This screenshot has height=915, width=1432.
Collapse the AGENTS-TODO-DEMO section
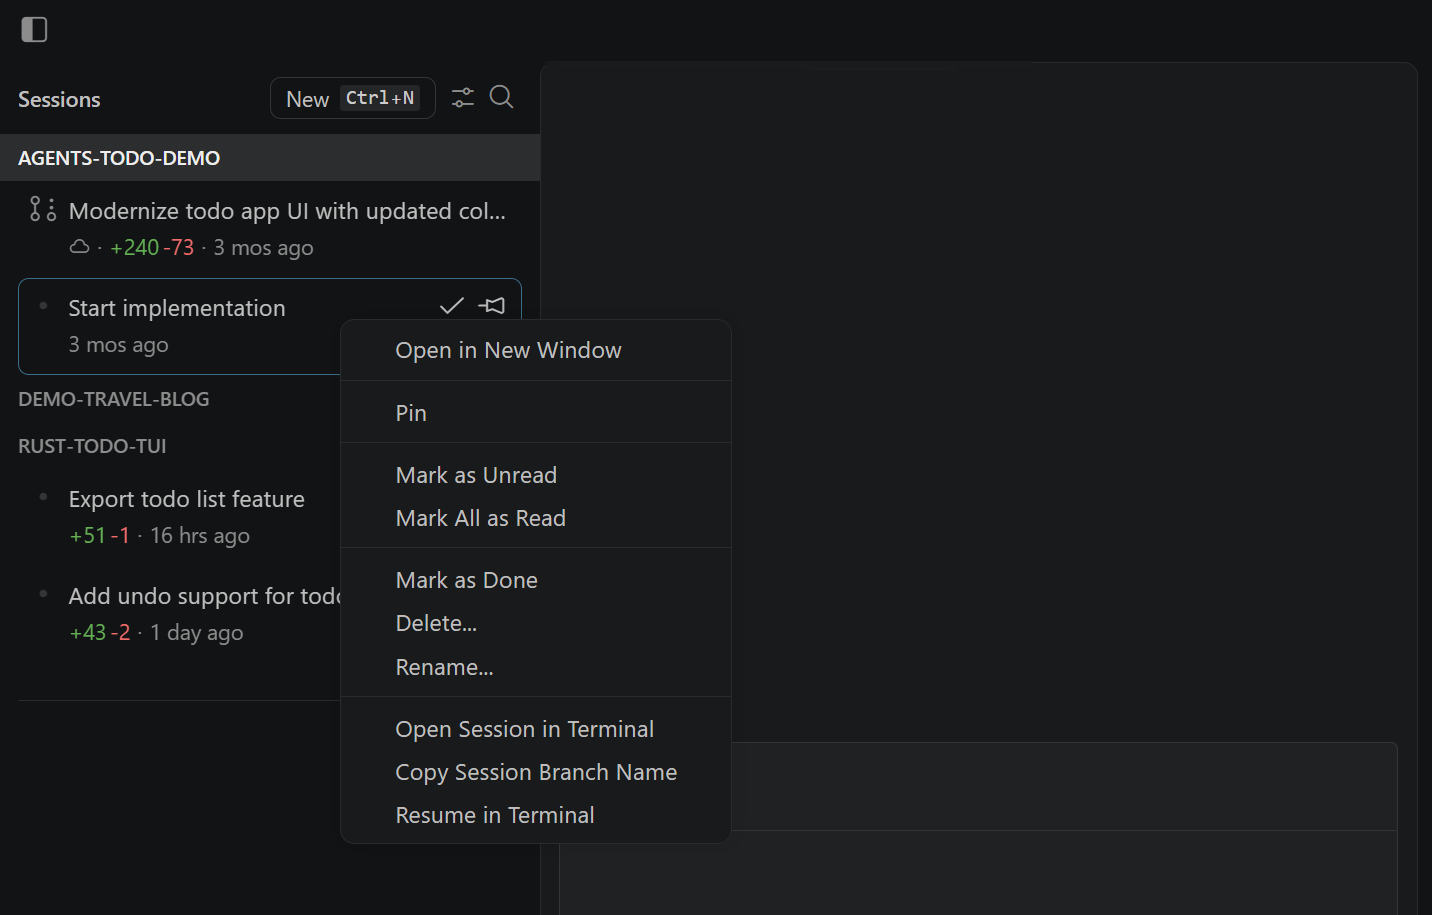coord(118,157)
